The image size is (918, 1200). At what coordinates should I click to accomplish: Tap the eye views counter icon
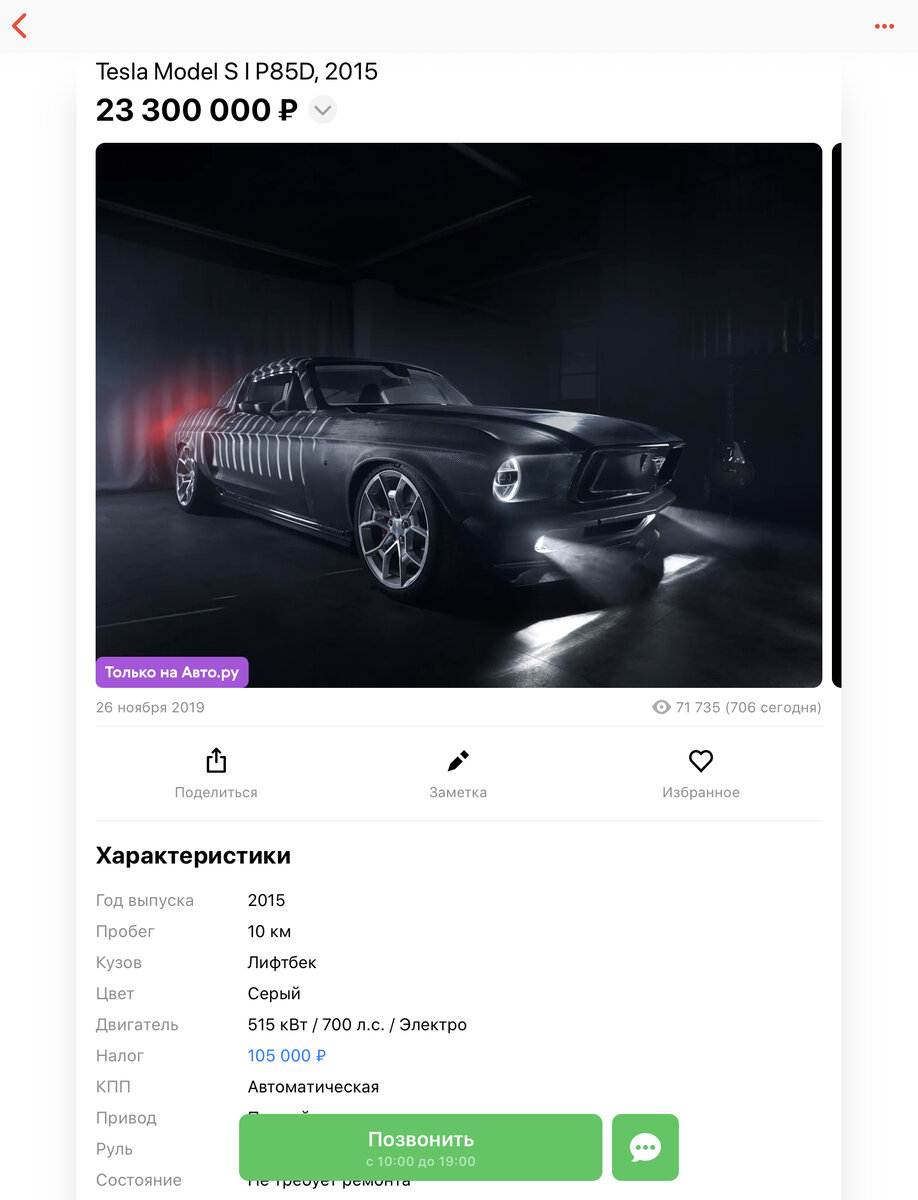[661, 707]
